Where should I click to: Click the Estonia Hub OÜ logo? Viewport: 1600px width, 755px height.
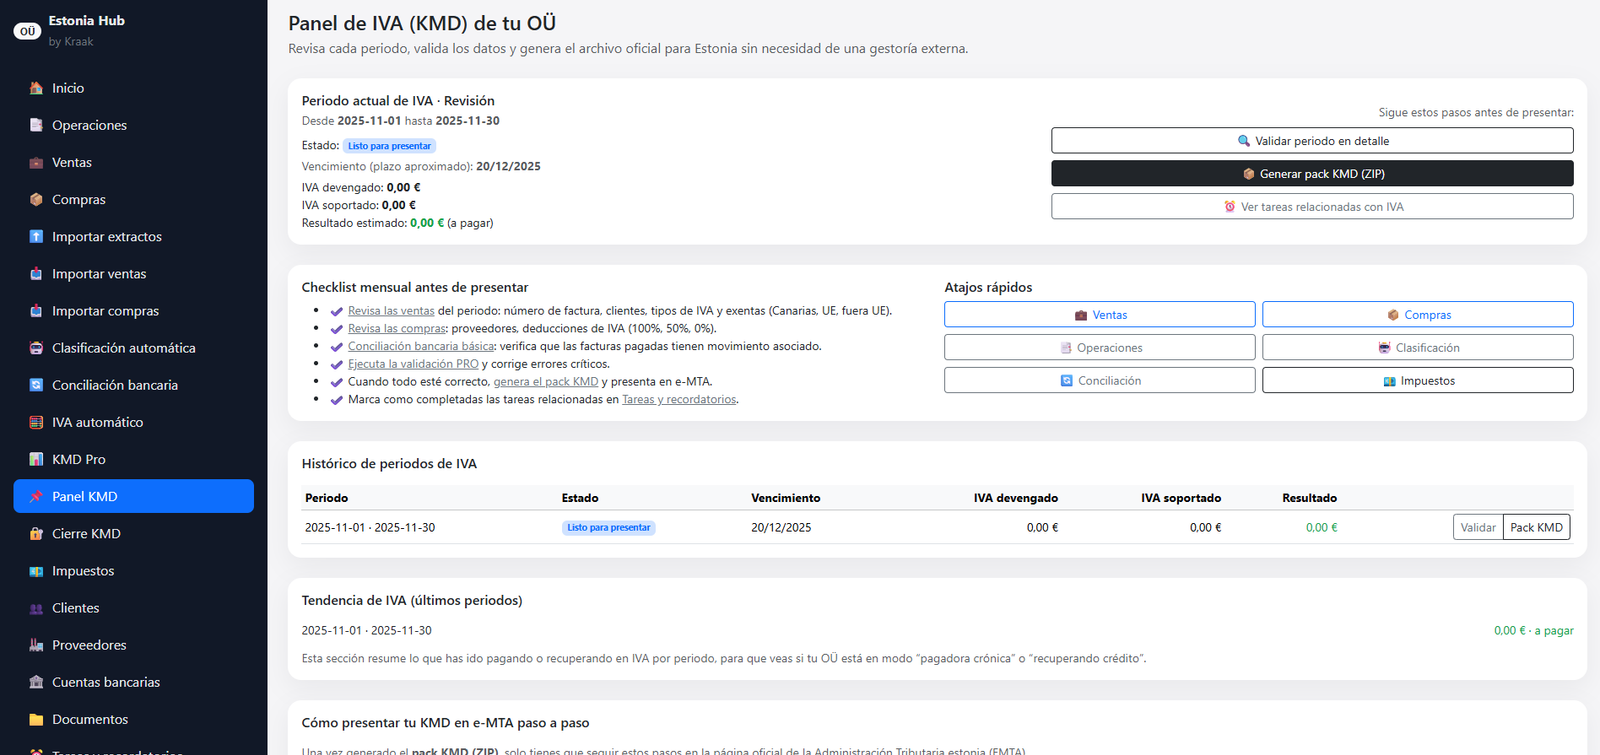[x=27, y=31]
